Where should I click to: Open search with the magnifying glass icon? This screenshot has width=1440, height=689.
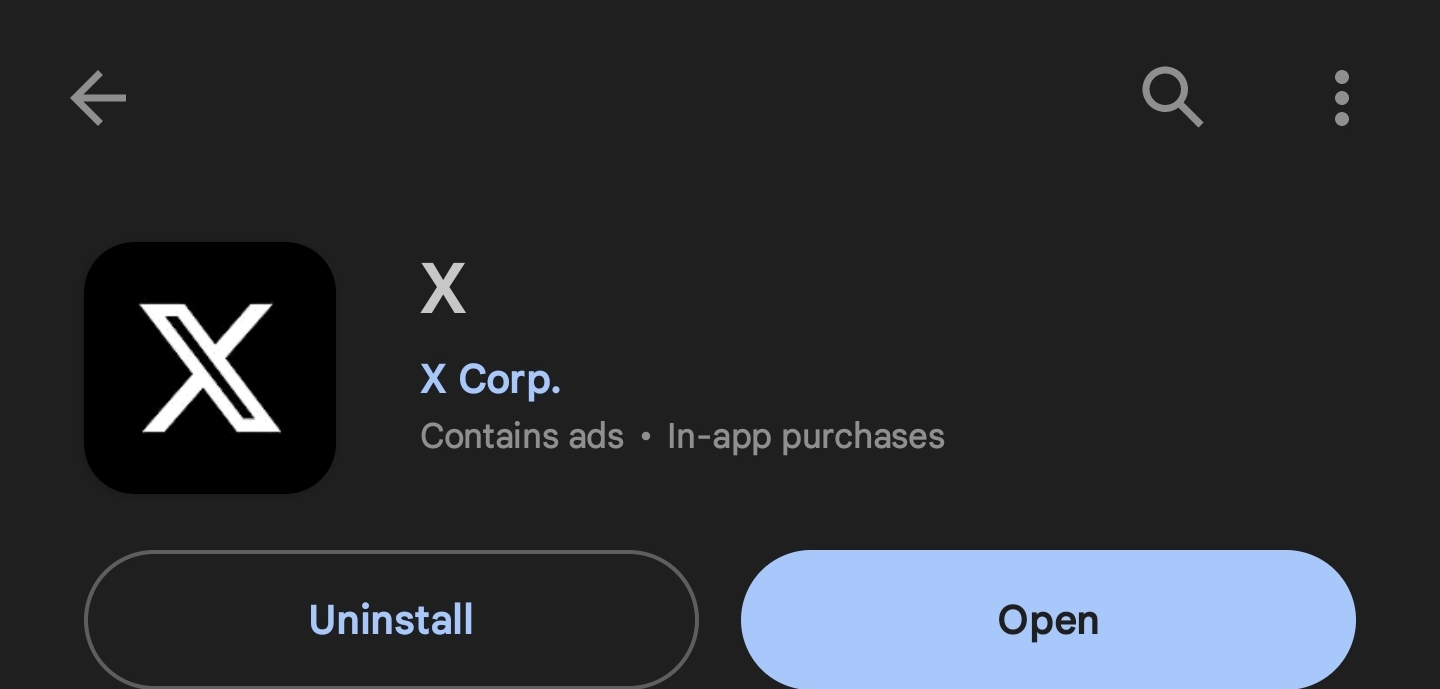tap(1172, 98)
